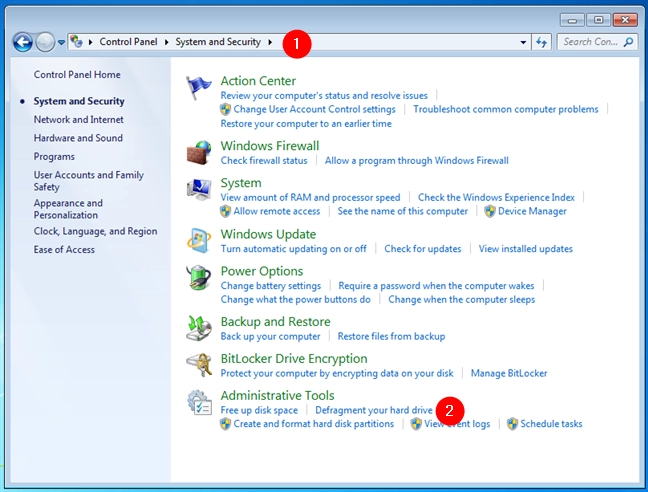Select System and Security in sidebar

pyautogui.click(x=79, y=101)
